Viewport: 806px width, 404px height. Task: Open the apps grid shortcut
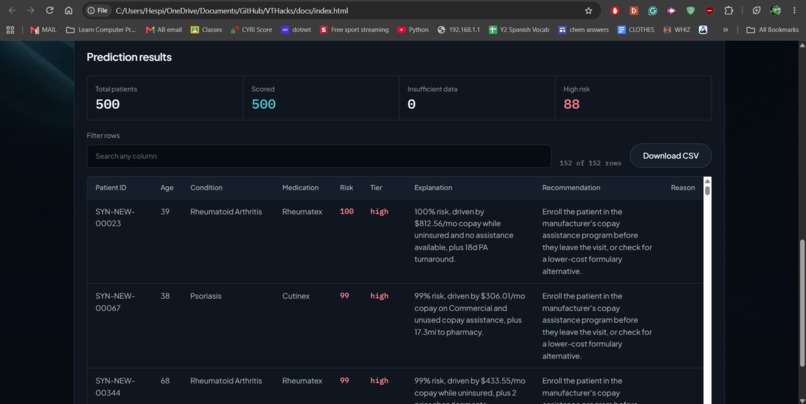(x=10, y=30)
